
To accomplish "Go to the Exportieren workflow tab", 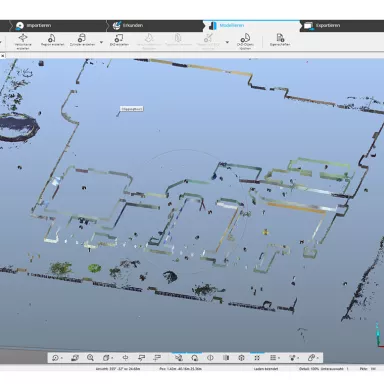I will pos(343,26).
